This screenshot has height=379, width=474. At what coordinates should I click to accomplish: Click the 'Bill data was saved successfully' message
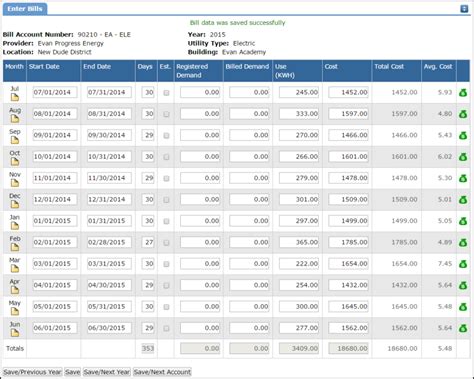(237, 23)
